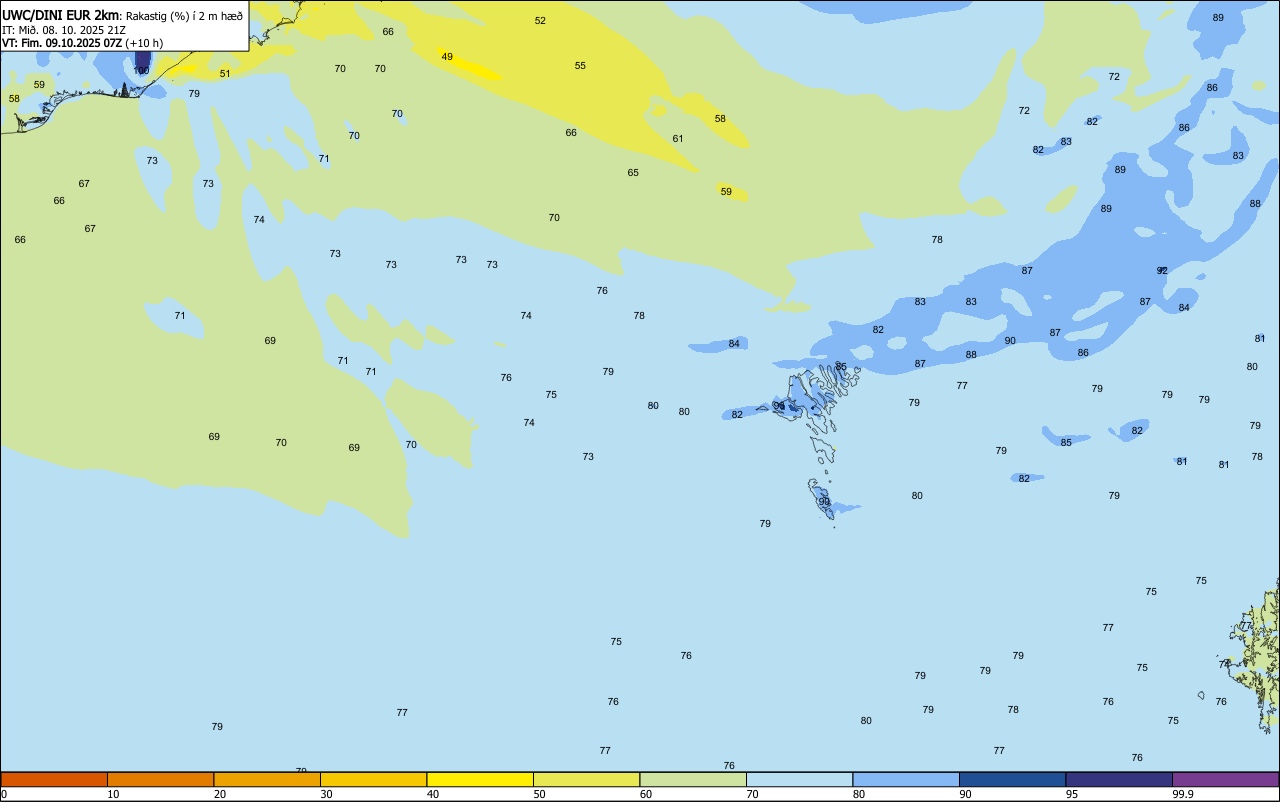Viewport: 1280px width, 802px height.
Task: Select the "IT: Mið. 08. 10. 2025 21Z" line
Action: tap(63, 29)
